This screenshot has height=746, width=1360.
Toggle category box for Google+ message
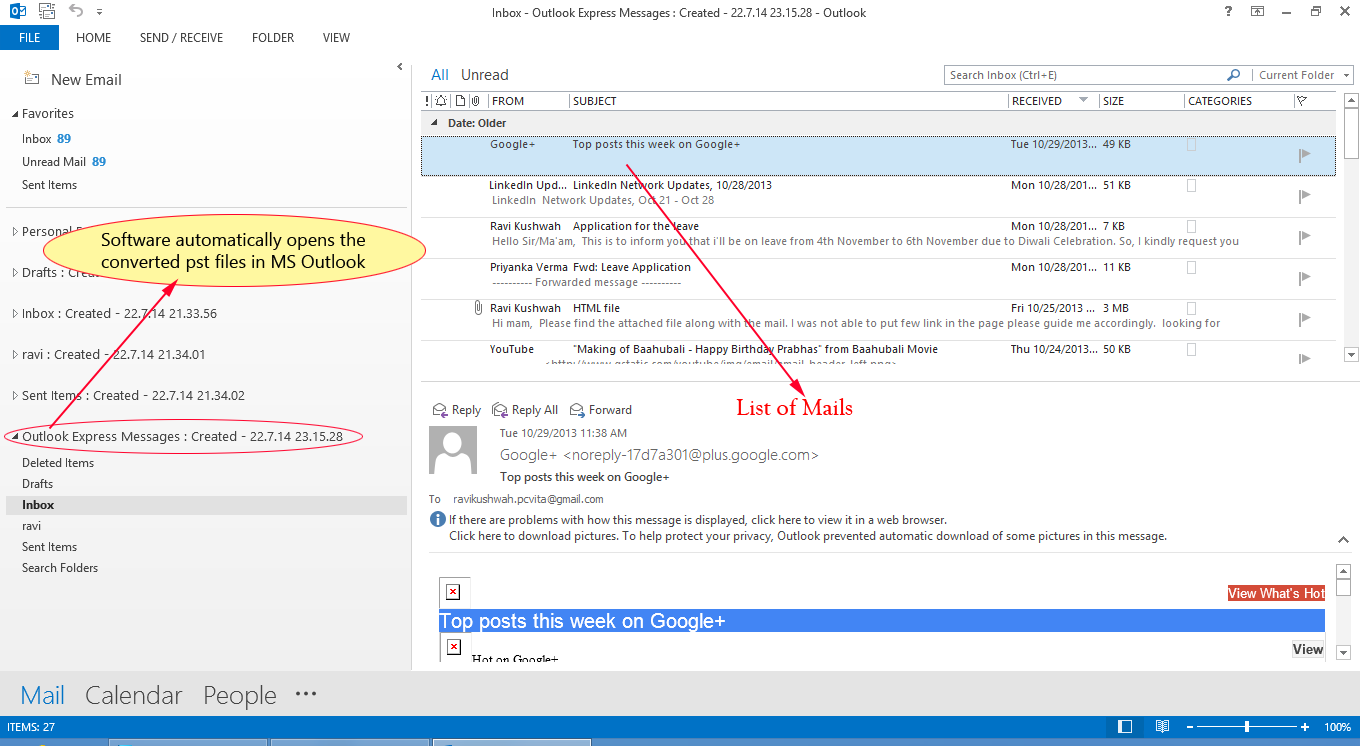click(1191, 144)
